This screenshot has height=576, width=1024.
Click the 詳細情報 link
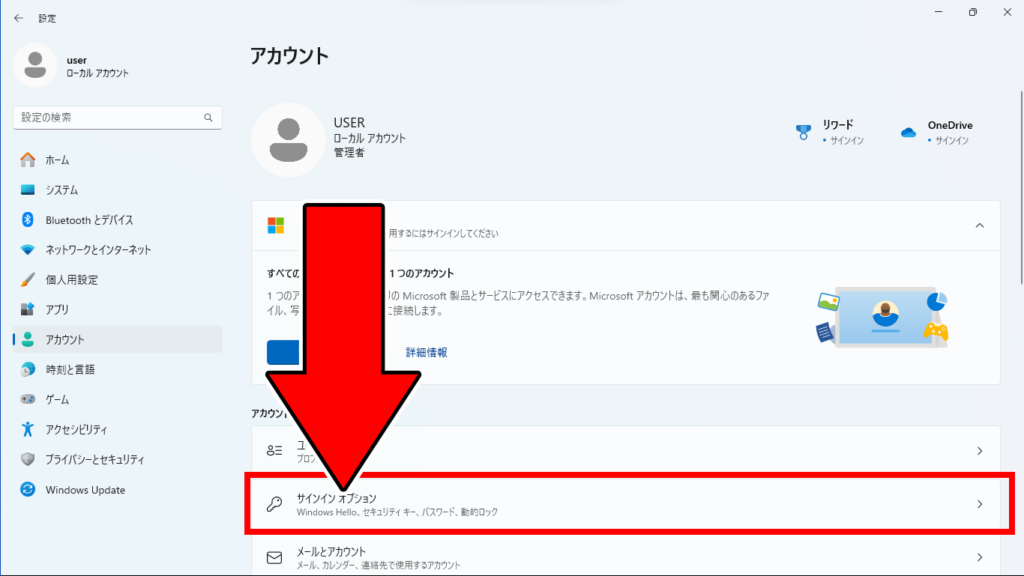click(426, 352)
